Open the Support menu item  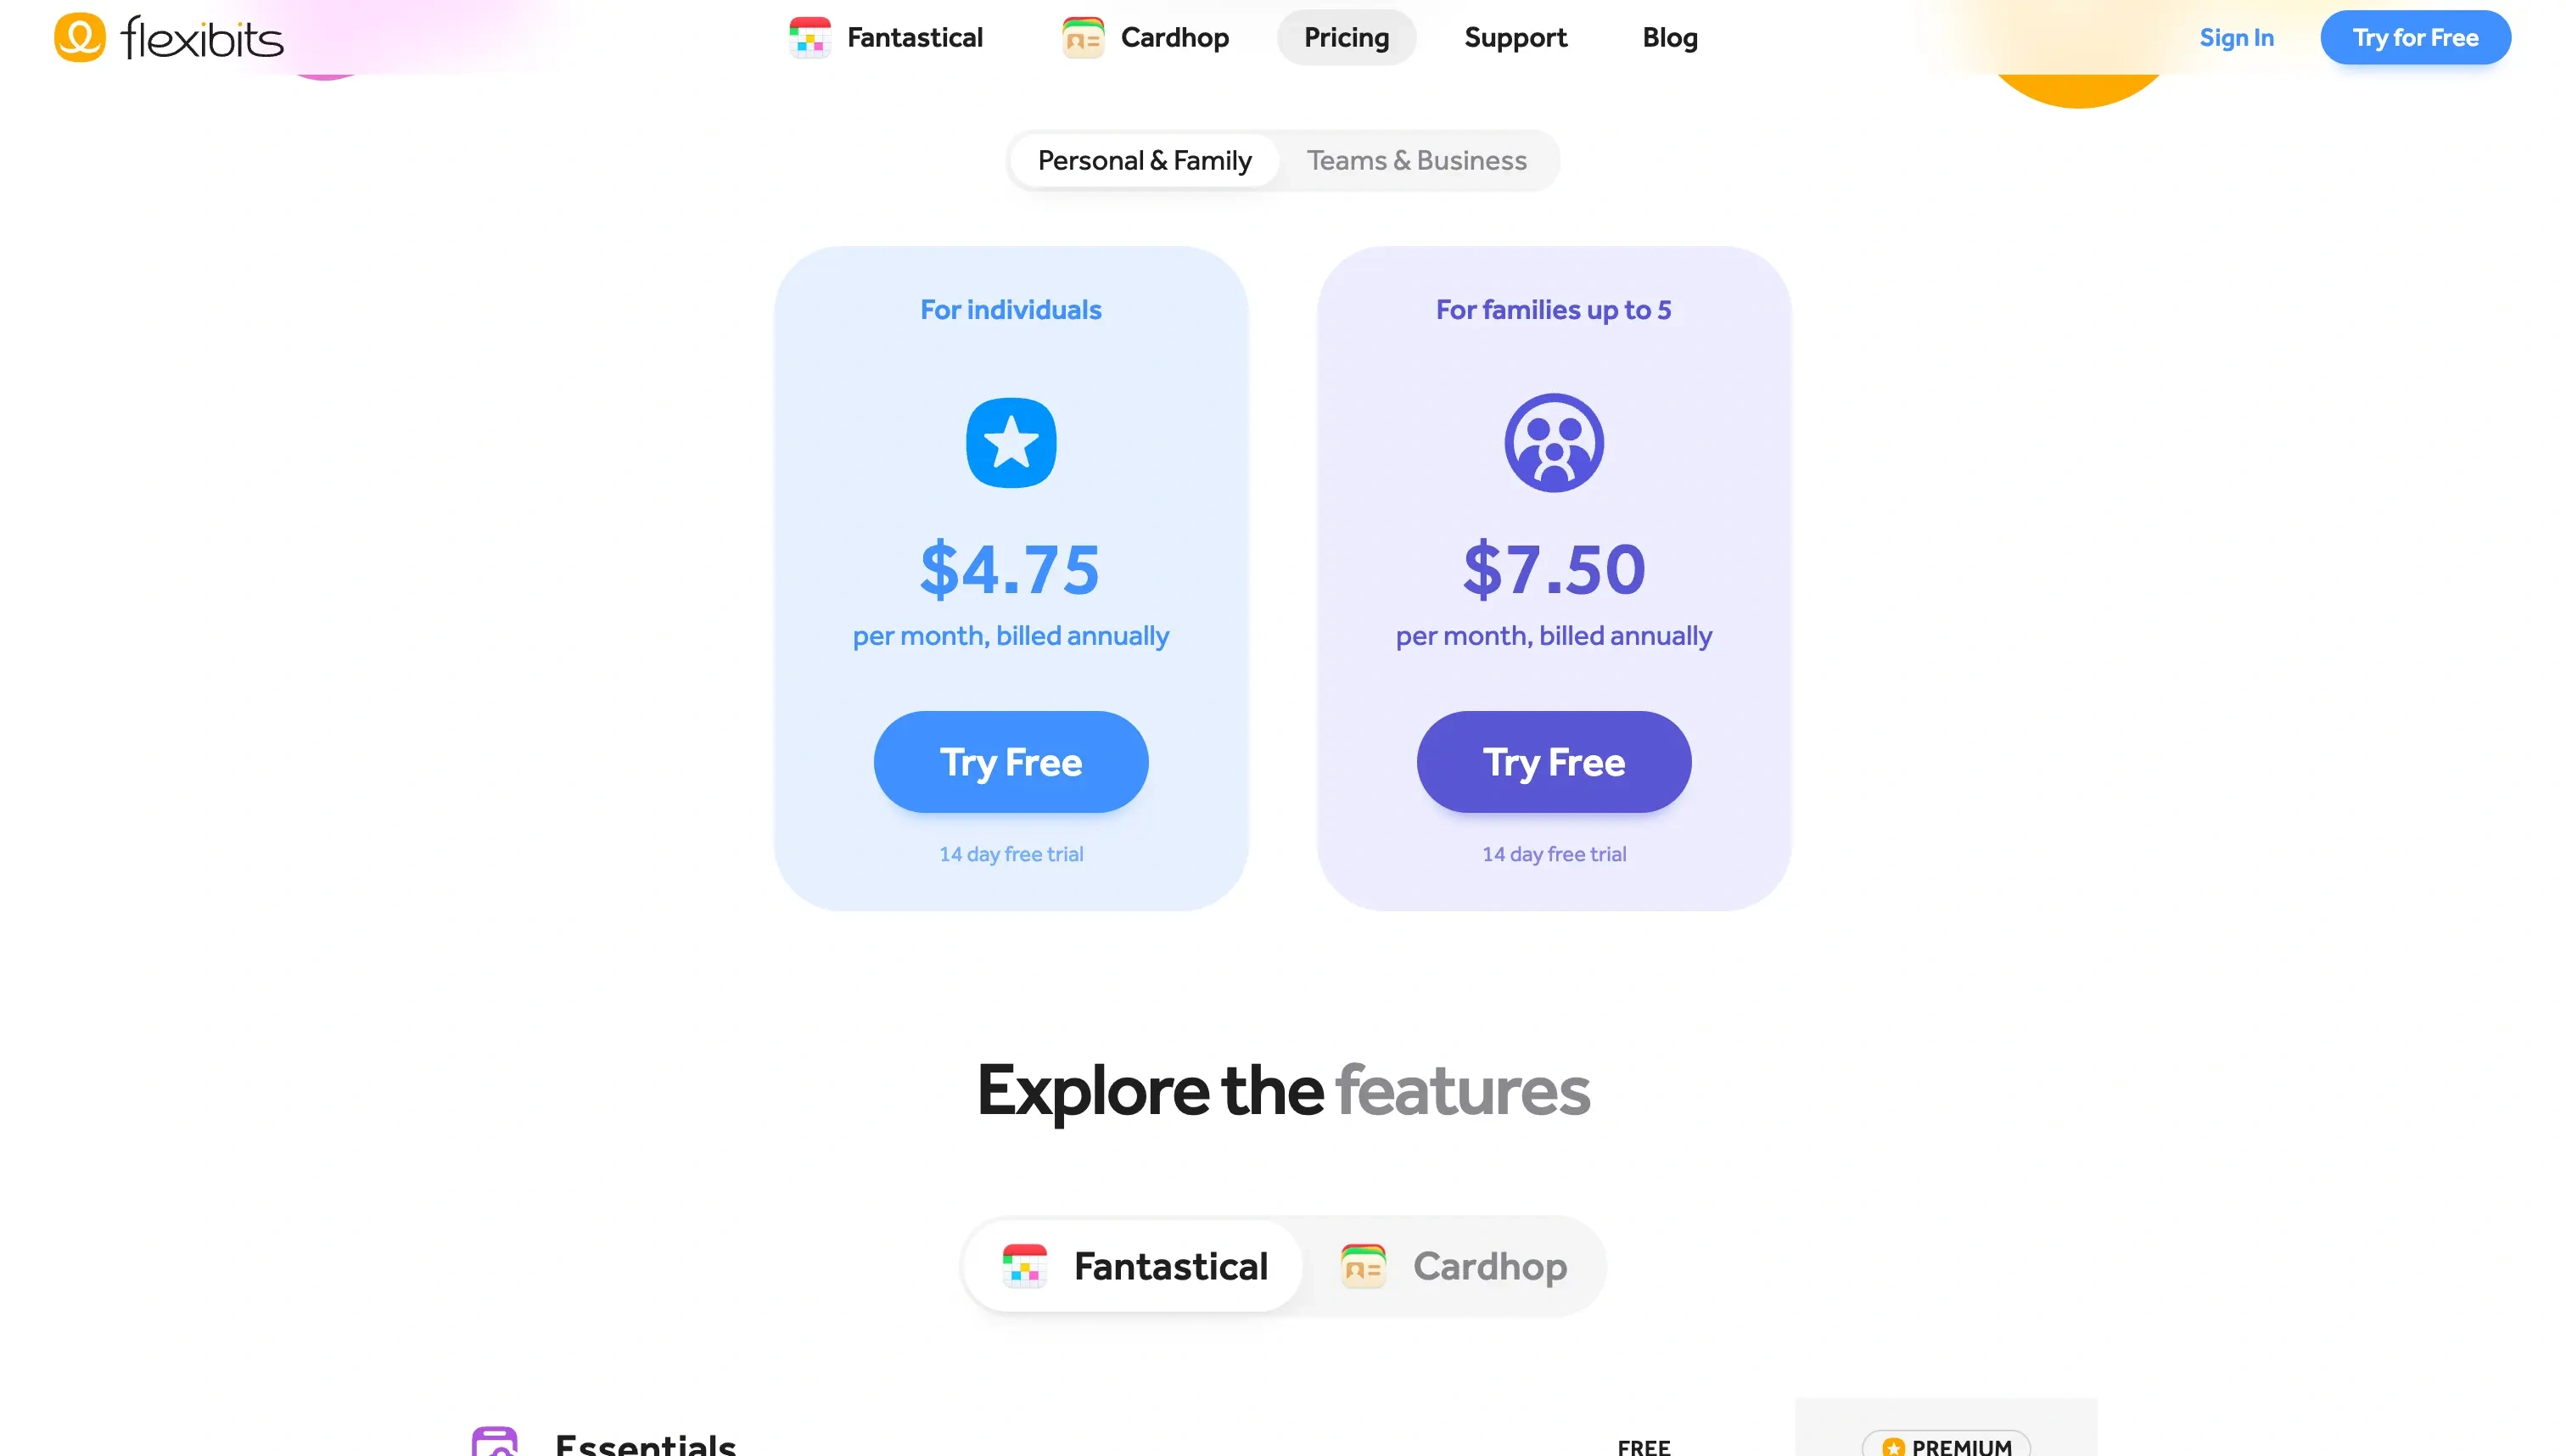tap(1516, 37)
